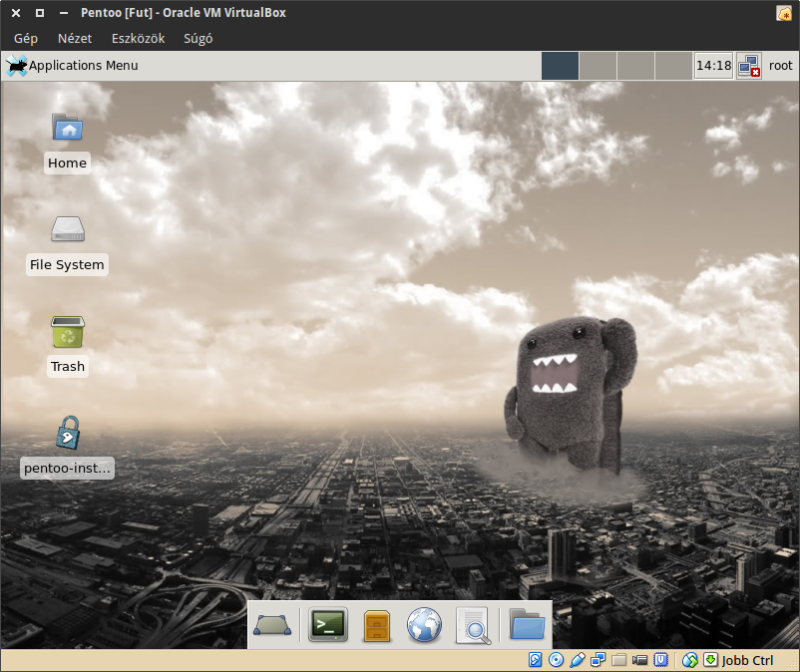Viewport: 800px width, 672px height.
Task: Click the VirtualBox icon in title bar corner
Action: click(784, 13)
